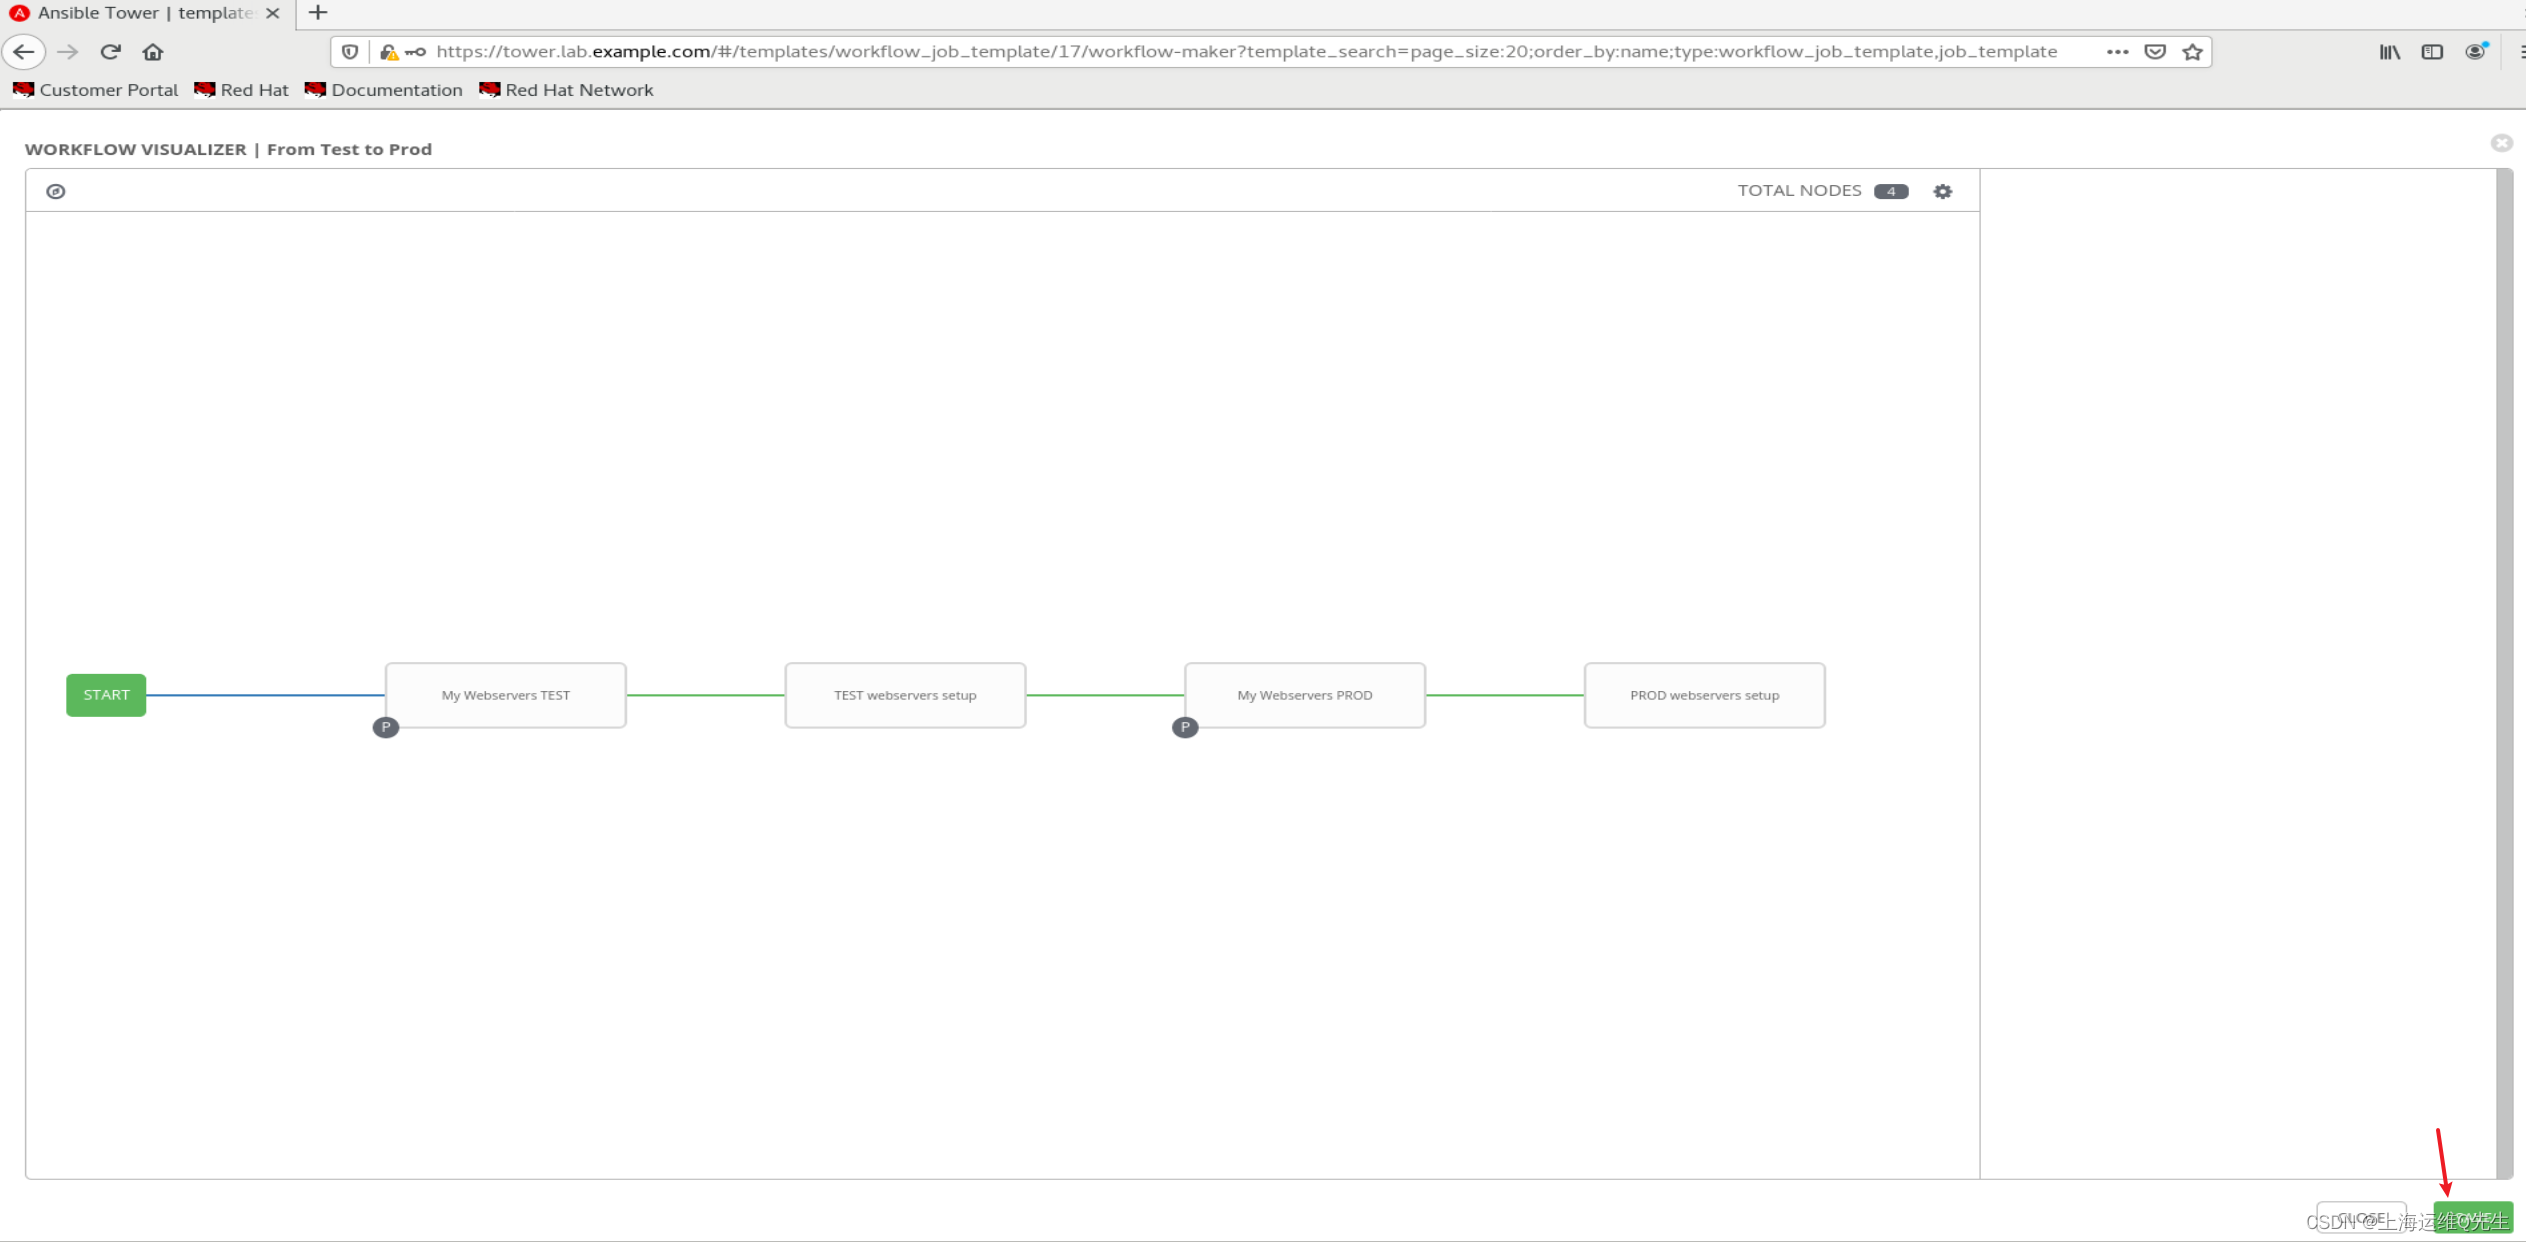Click the P prompt badge under My Webservers PROD
The width and height of the screenshot is (2526, 1242).
(x=1185, y=728)
